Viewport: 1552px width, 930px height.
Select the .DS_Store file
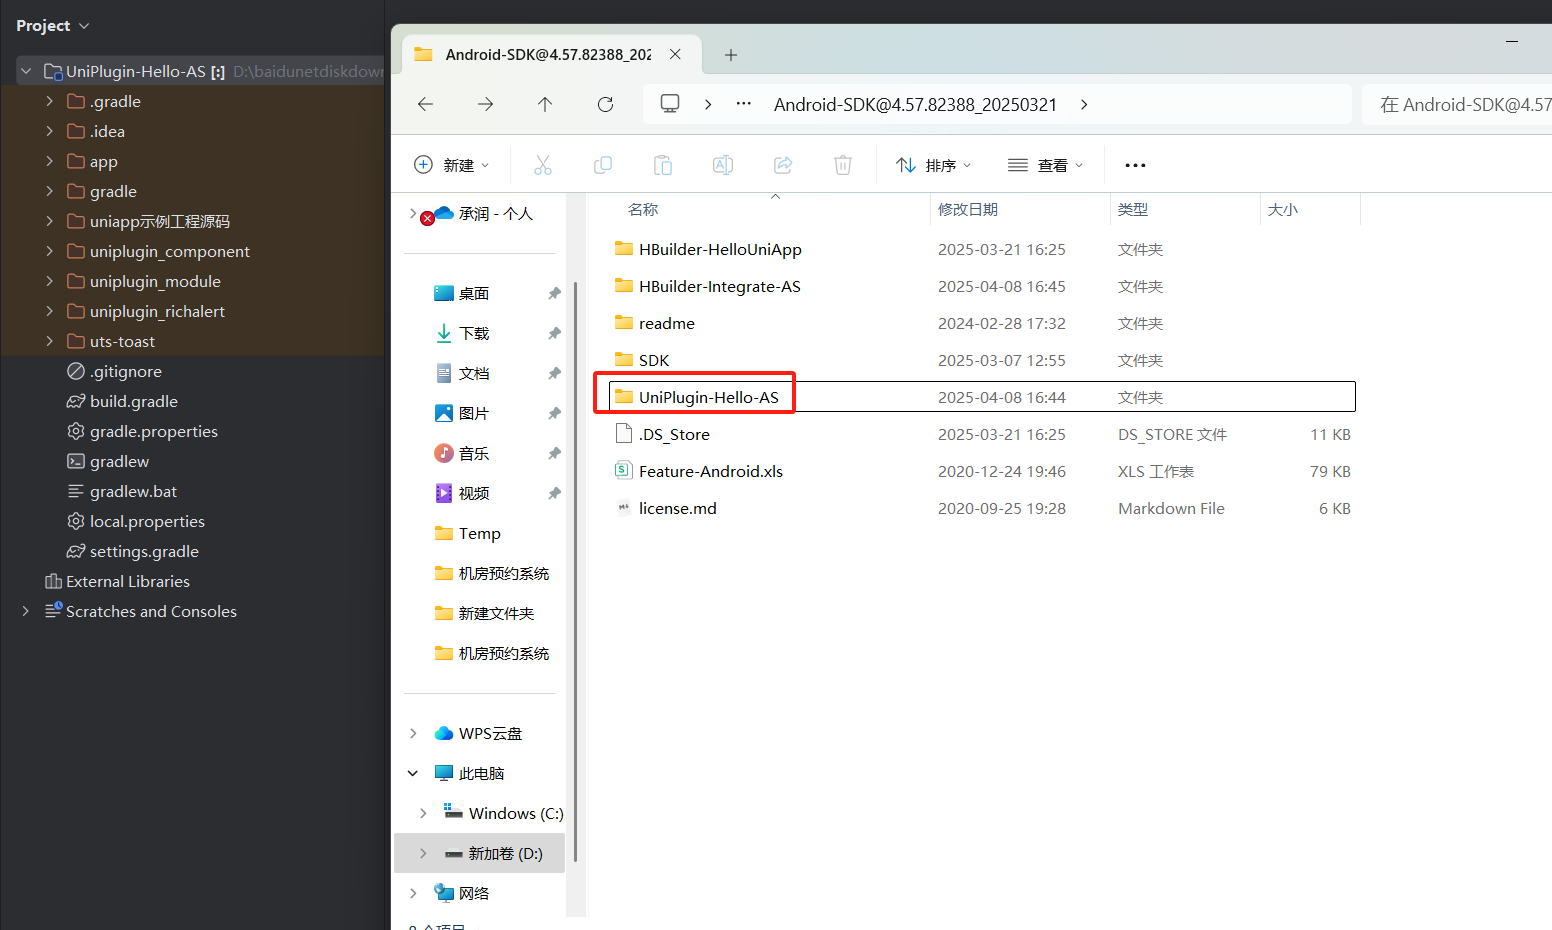[982, 434]
